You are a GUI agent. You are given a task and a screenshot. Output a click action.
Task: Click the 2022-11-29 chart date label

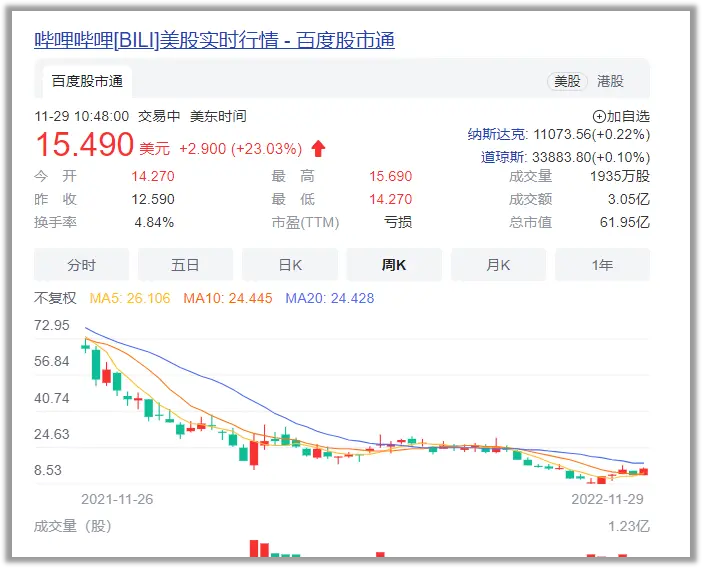[x=608, y=499]
